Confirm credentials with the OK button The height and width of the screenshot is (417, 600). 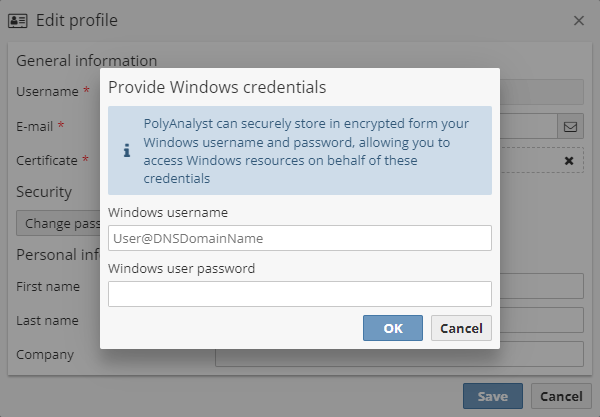pyautogui.click(x=393, y=328)
